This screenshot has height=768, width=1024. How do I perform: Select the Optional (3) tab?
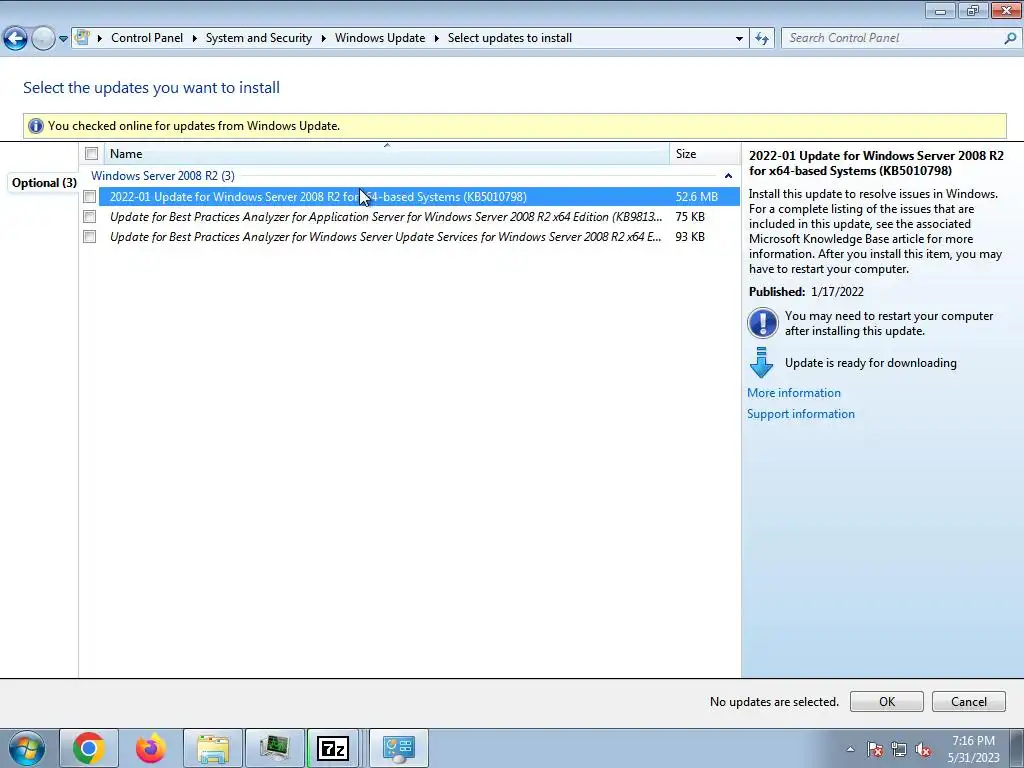click(44, 183)
